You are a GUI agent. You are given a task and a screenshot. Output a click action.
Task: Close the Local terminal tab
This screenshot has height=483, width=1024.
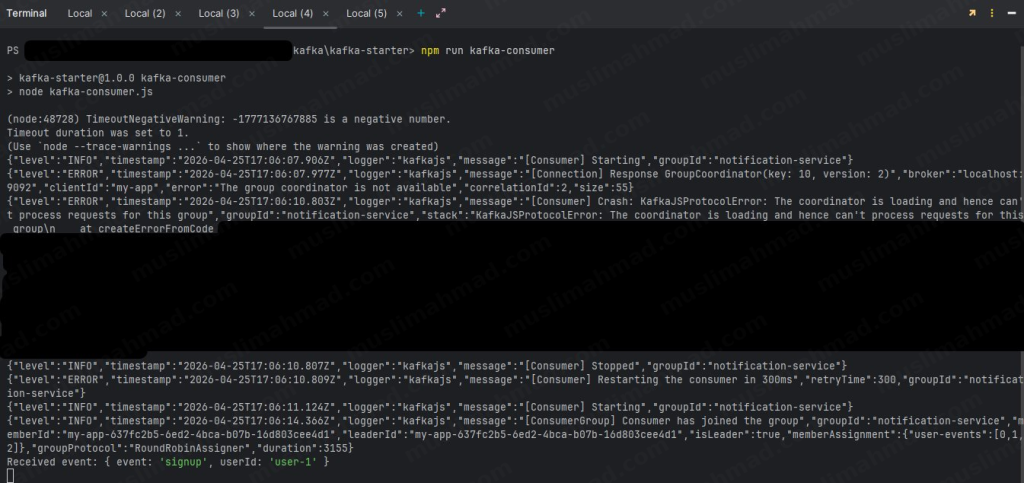point(104,14)
